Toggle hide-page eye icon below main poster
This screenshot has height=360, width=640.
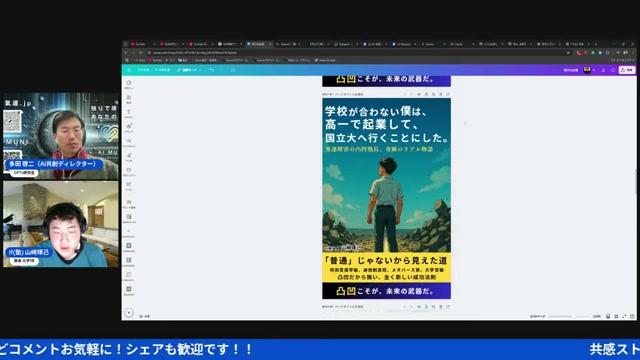tap(419, 307)
